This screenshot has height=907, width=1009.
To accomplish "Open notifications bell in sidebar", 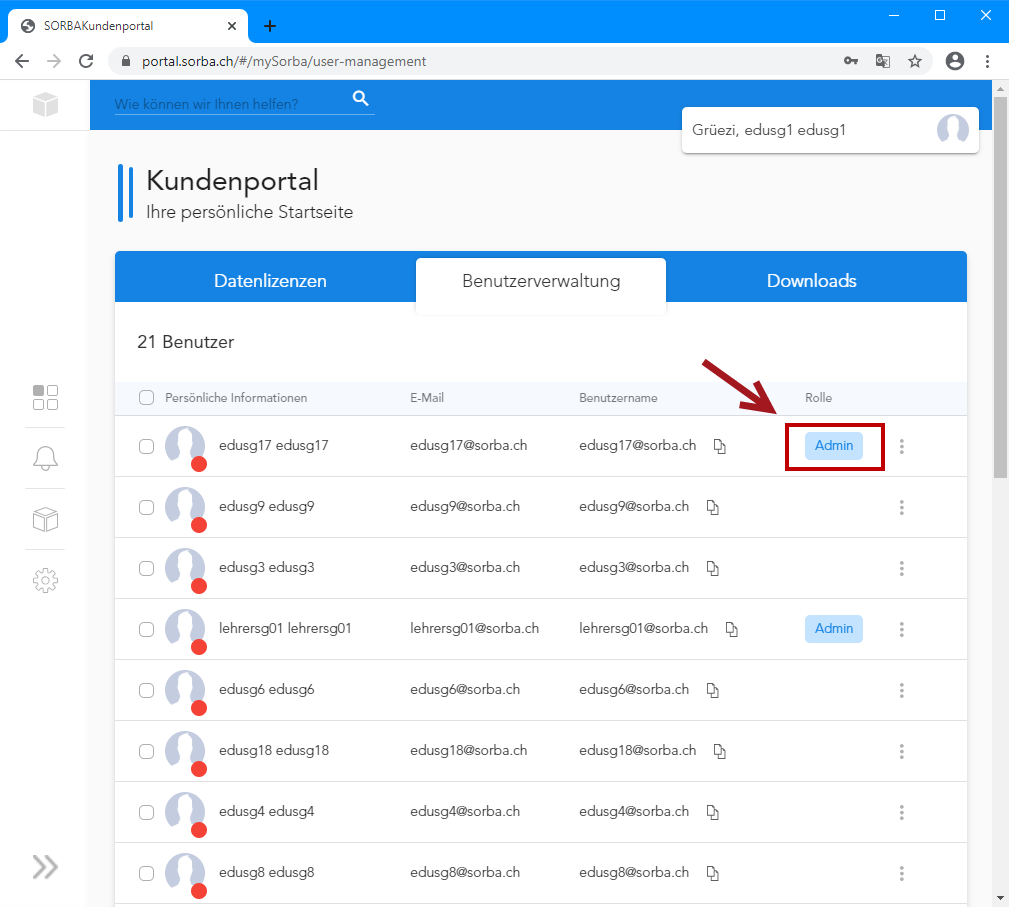I will (45, 458).
